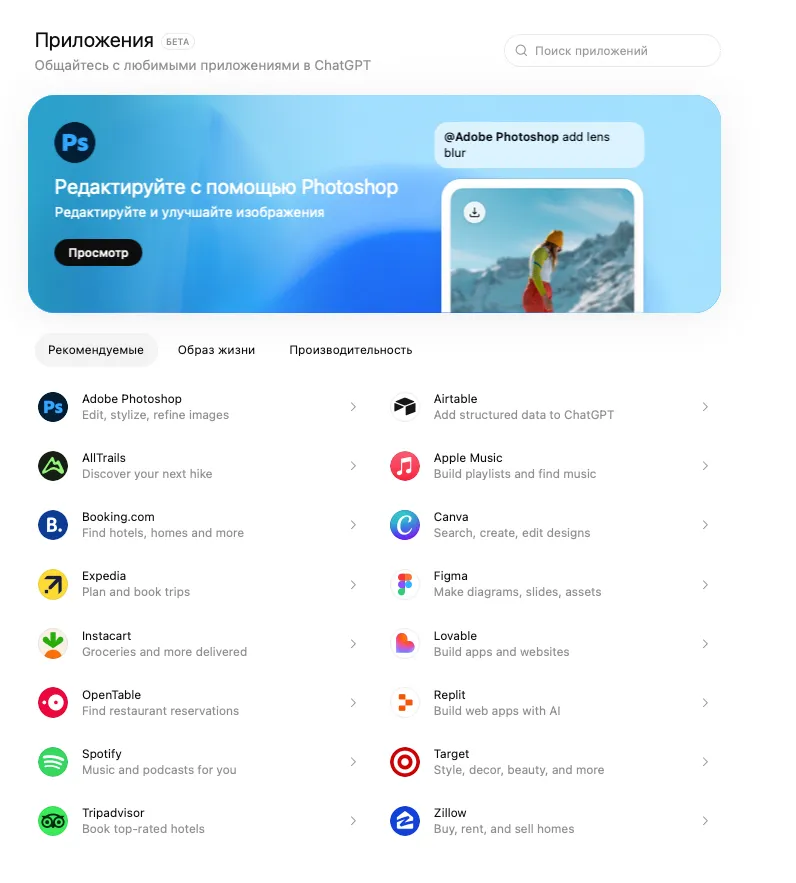Select the Apple Music note icon

click(405, 466)
